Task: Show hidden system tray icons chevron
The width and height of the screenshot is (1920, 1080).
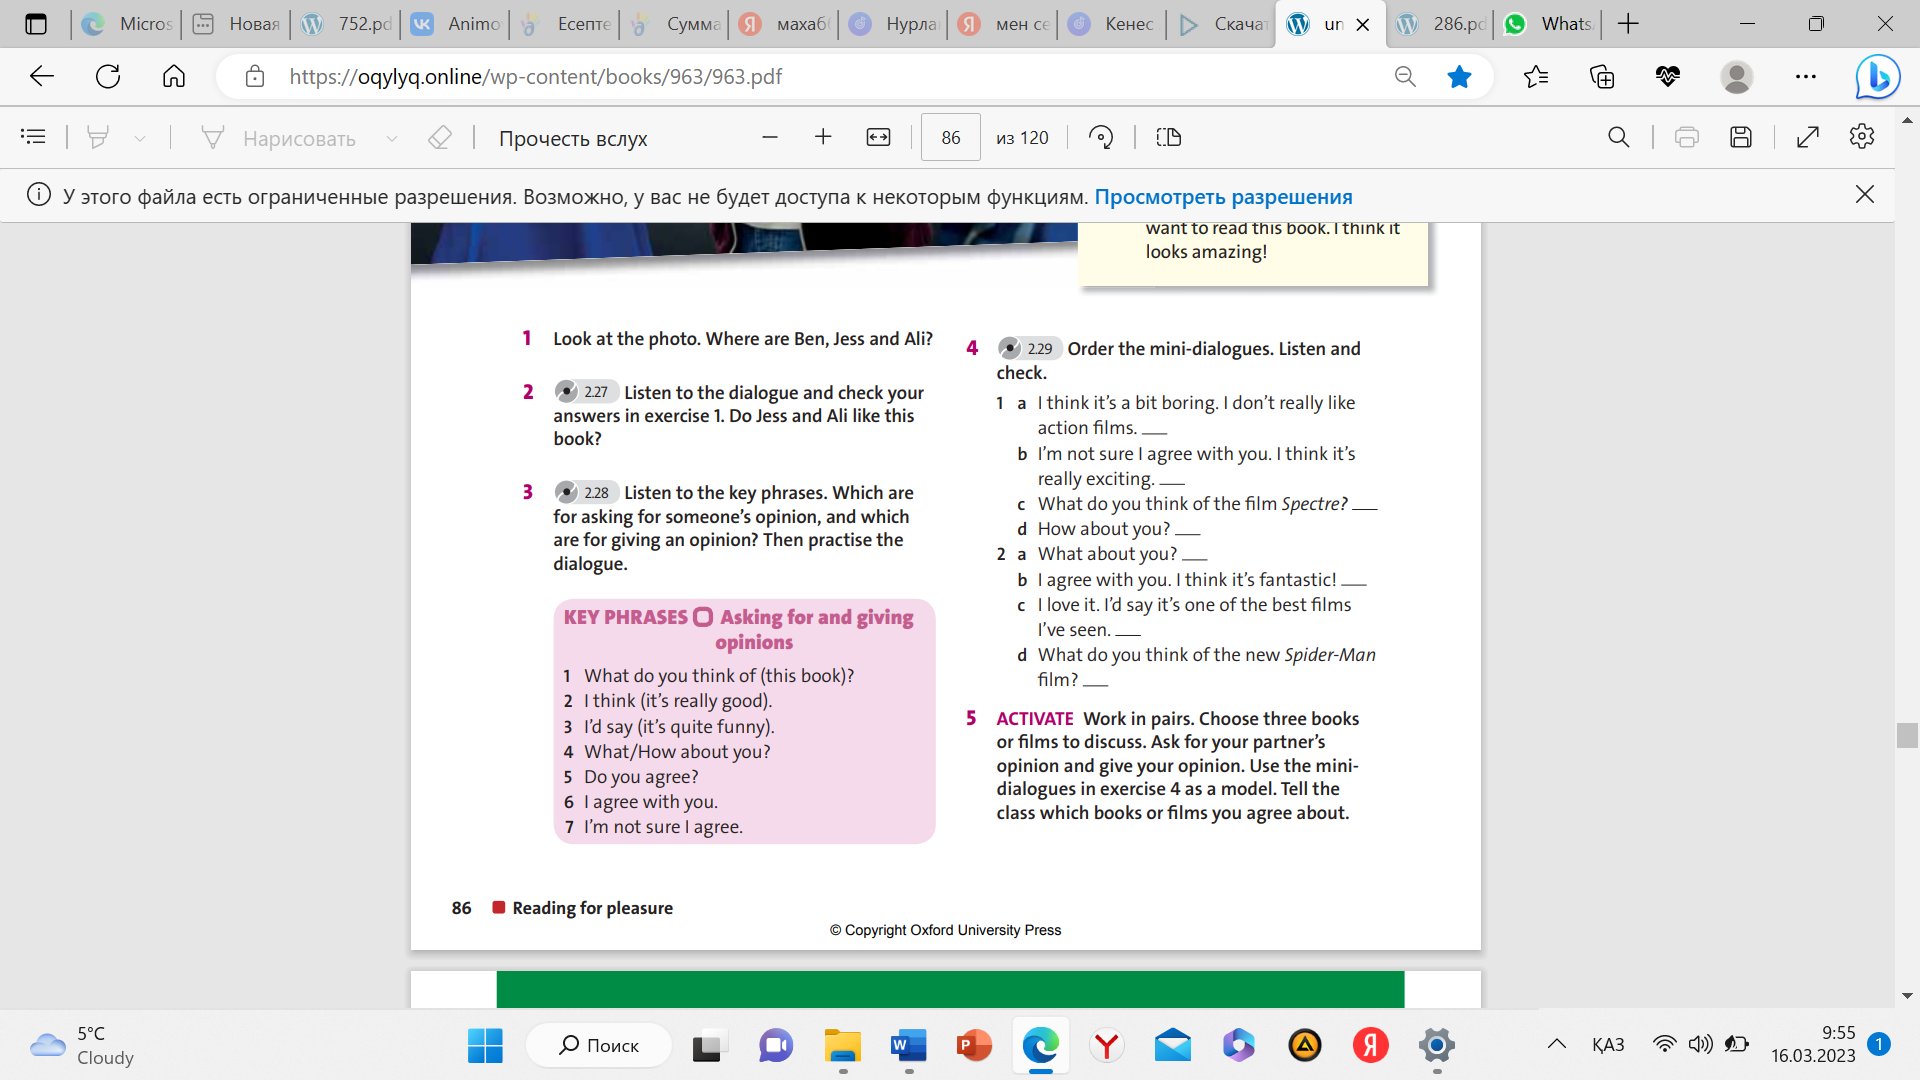Action: pyautogui.click(x=1557, y=1044)
